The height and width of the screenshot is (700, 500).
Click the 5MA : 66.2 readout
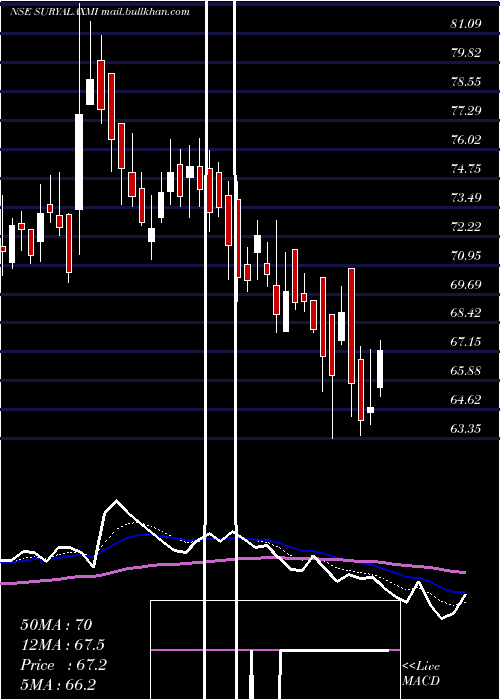pos(58,685)
